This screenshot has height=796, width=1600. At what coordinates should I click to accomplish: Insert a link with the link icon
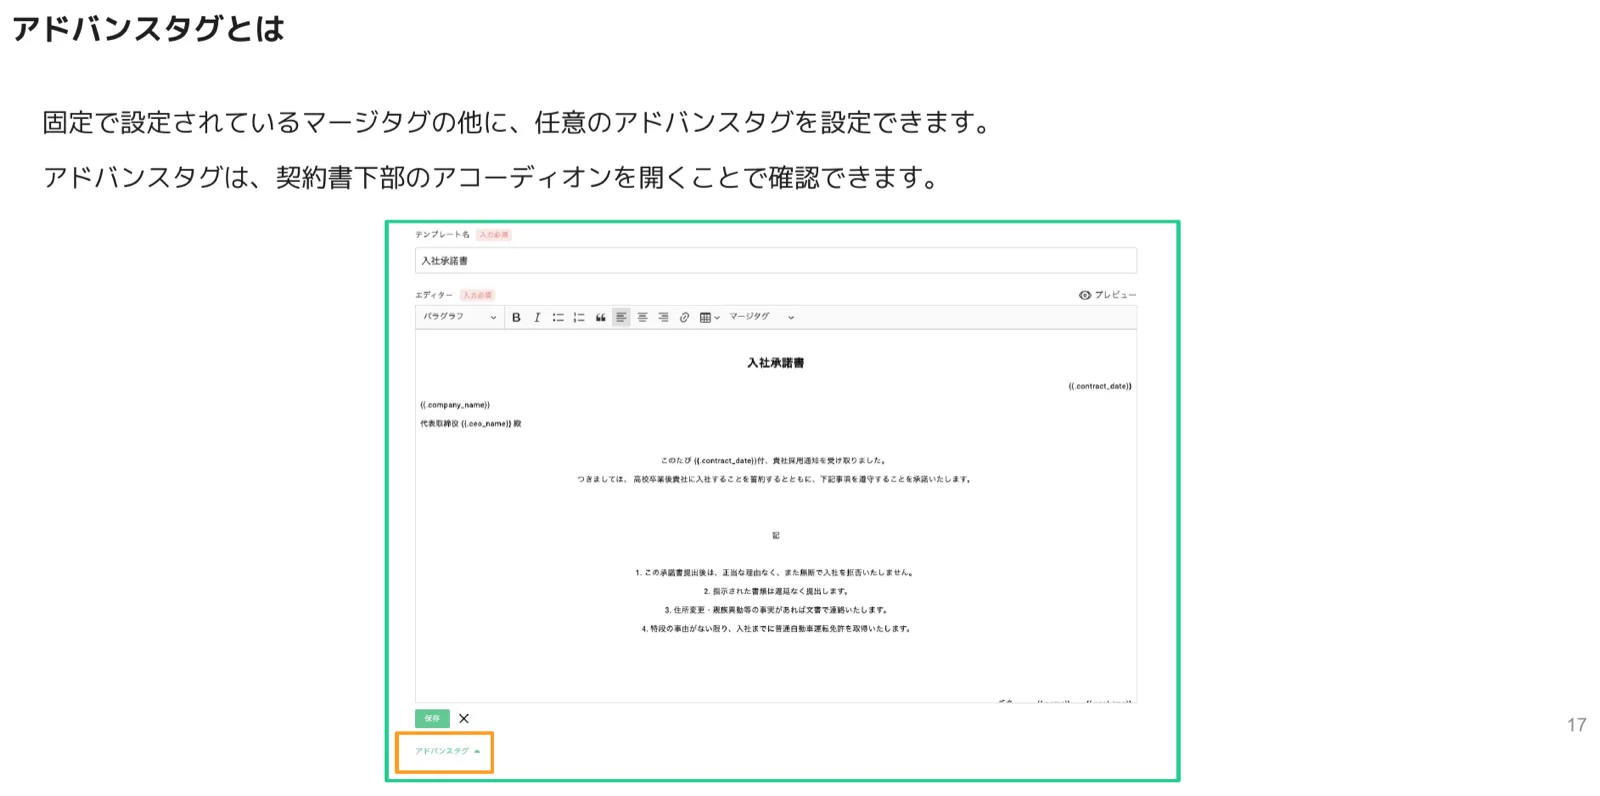point(684,318)
